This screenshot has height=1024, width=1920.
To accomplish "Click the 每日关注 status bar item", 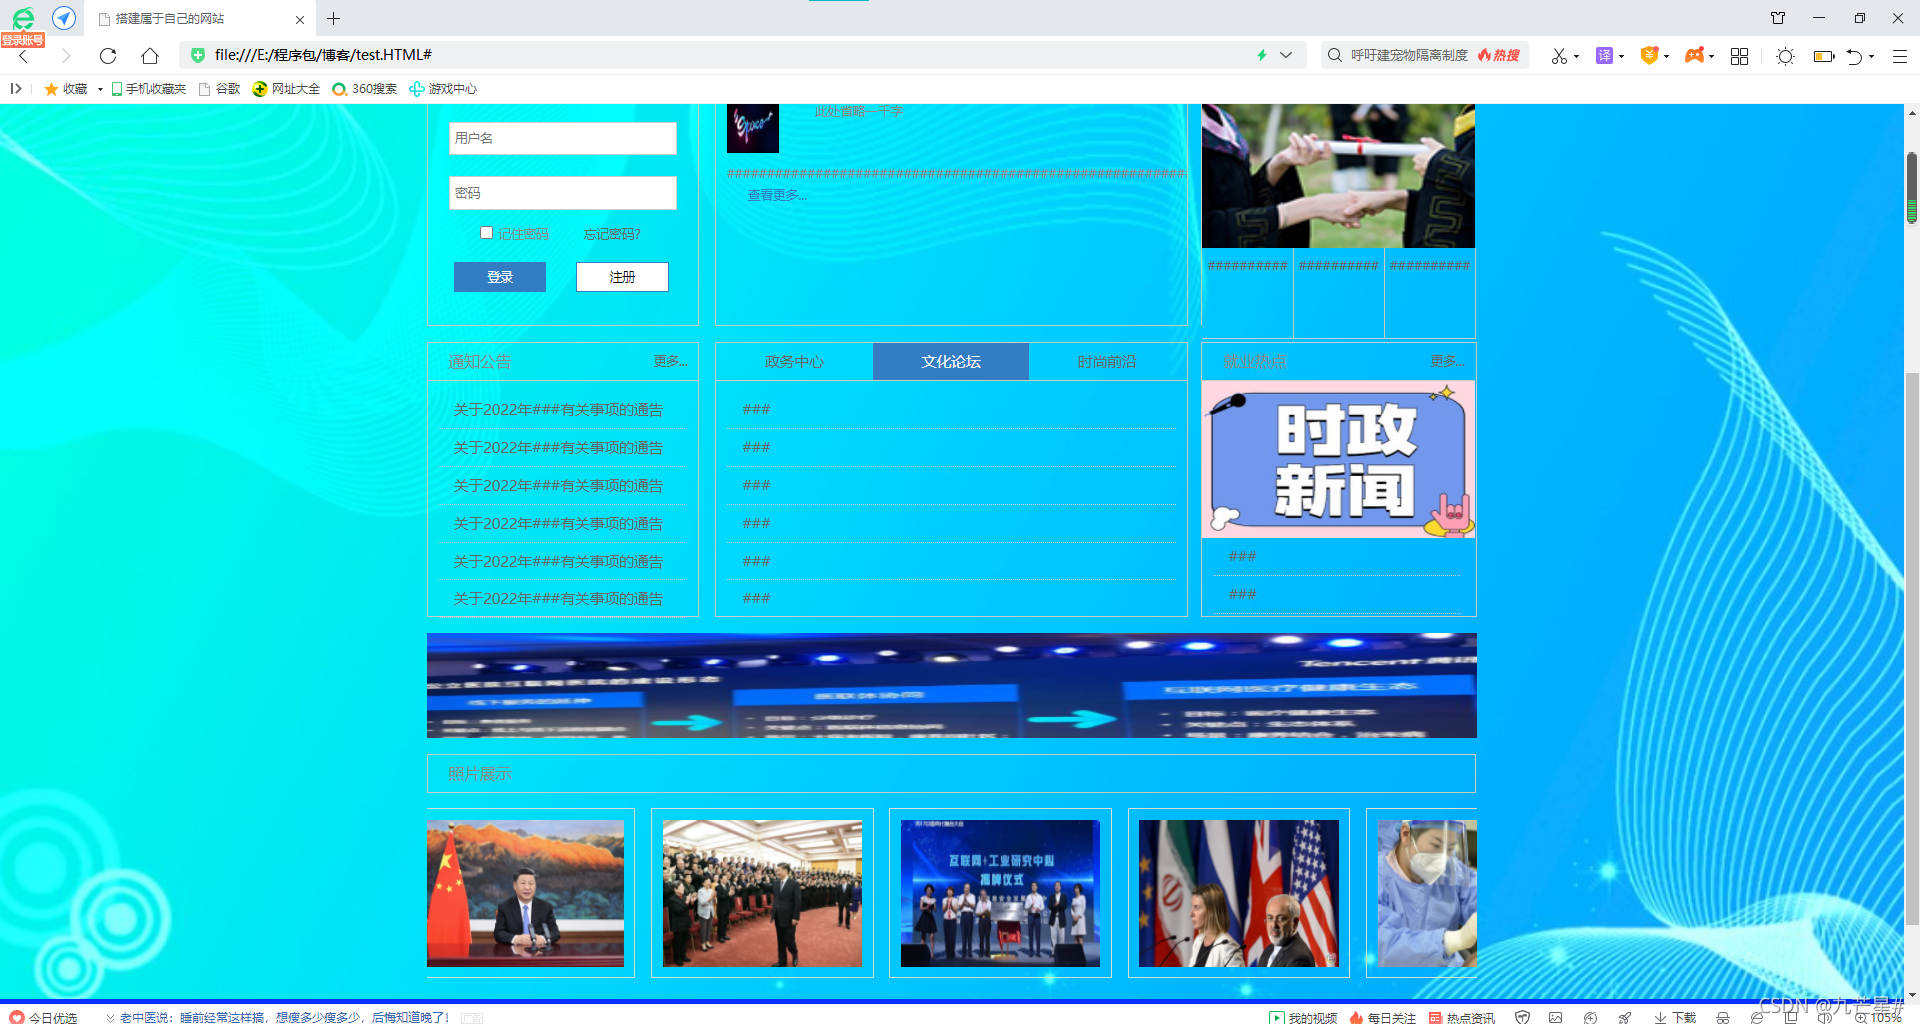I will (1383, 1017).
